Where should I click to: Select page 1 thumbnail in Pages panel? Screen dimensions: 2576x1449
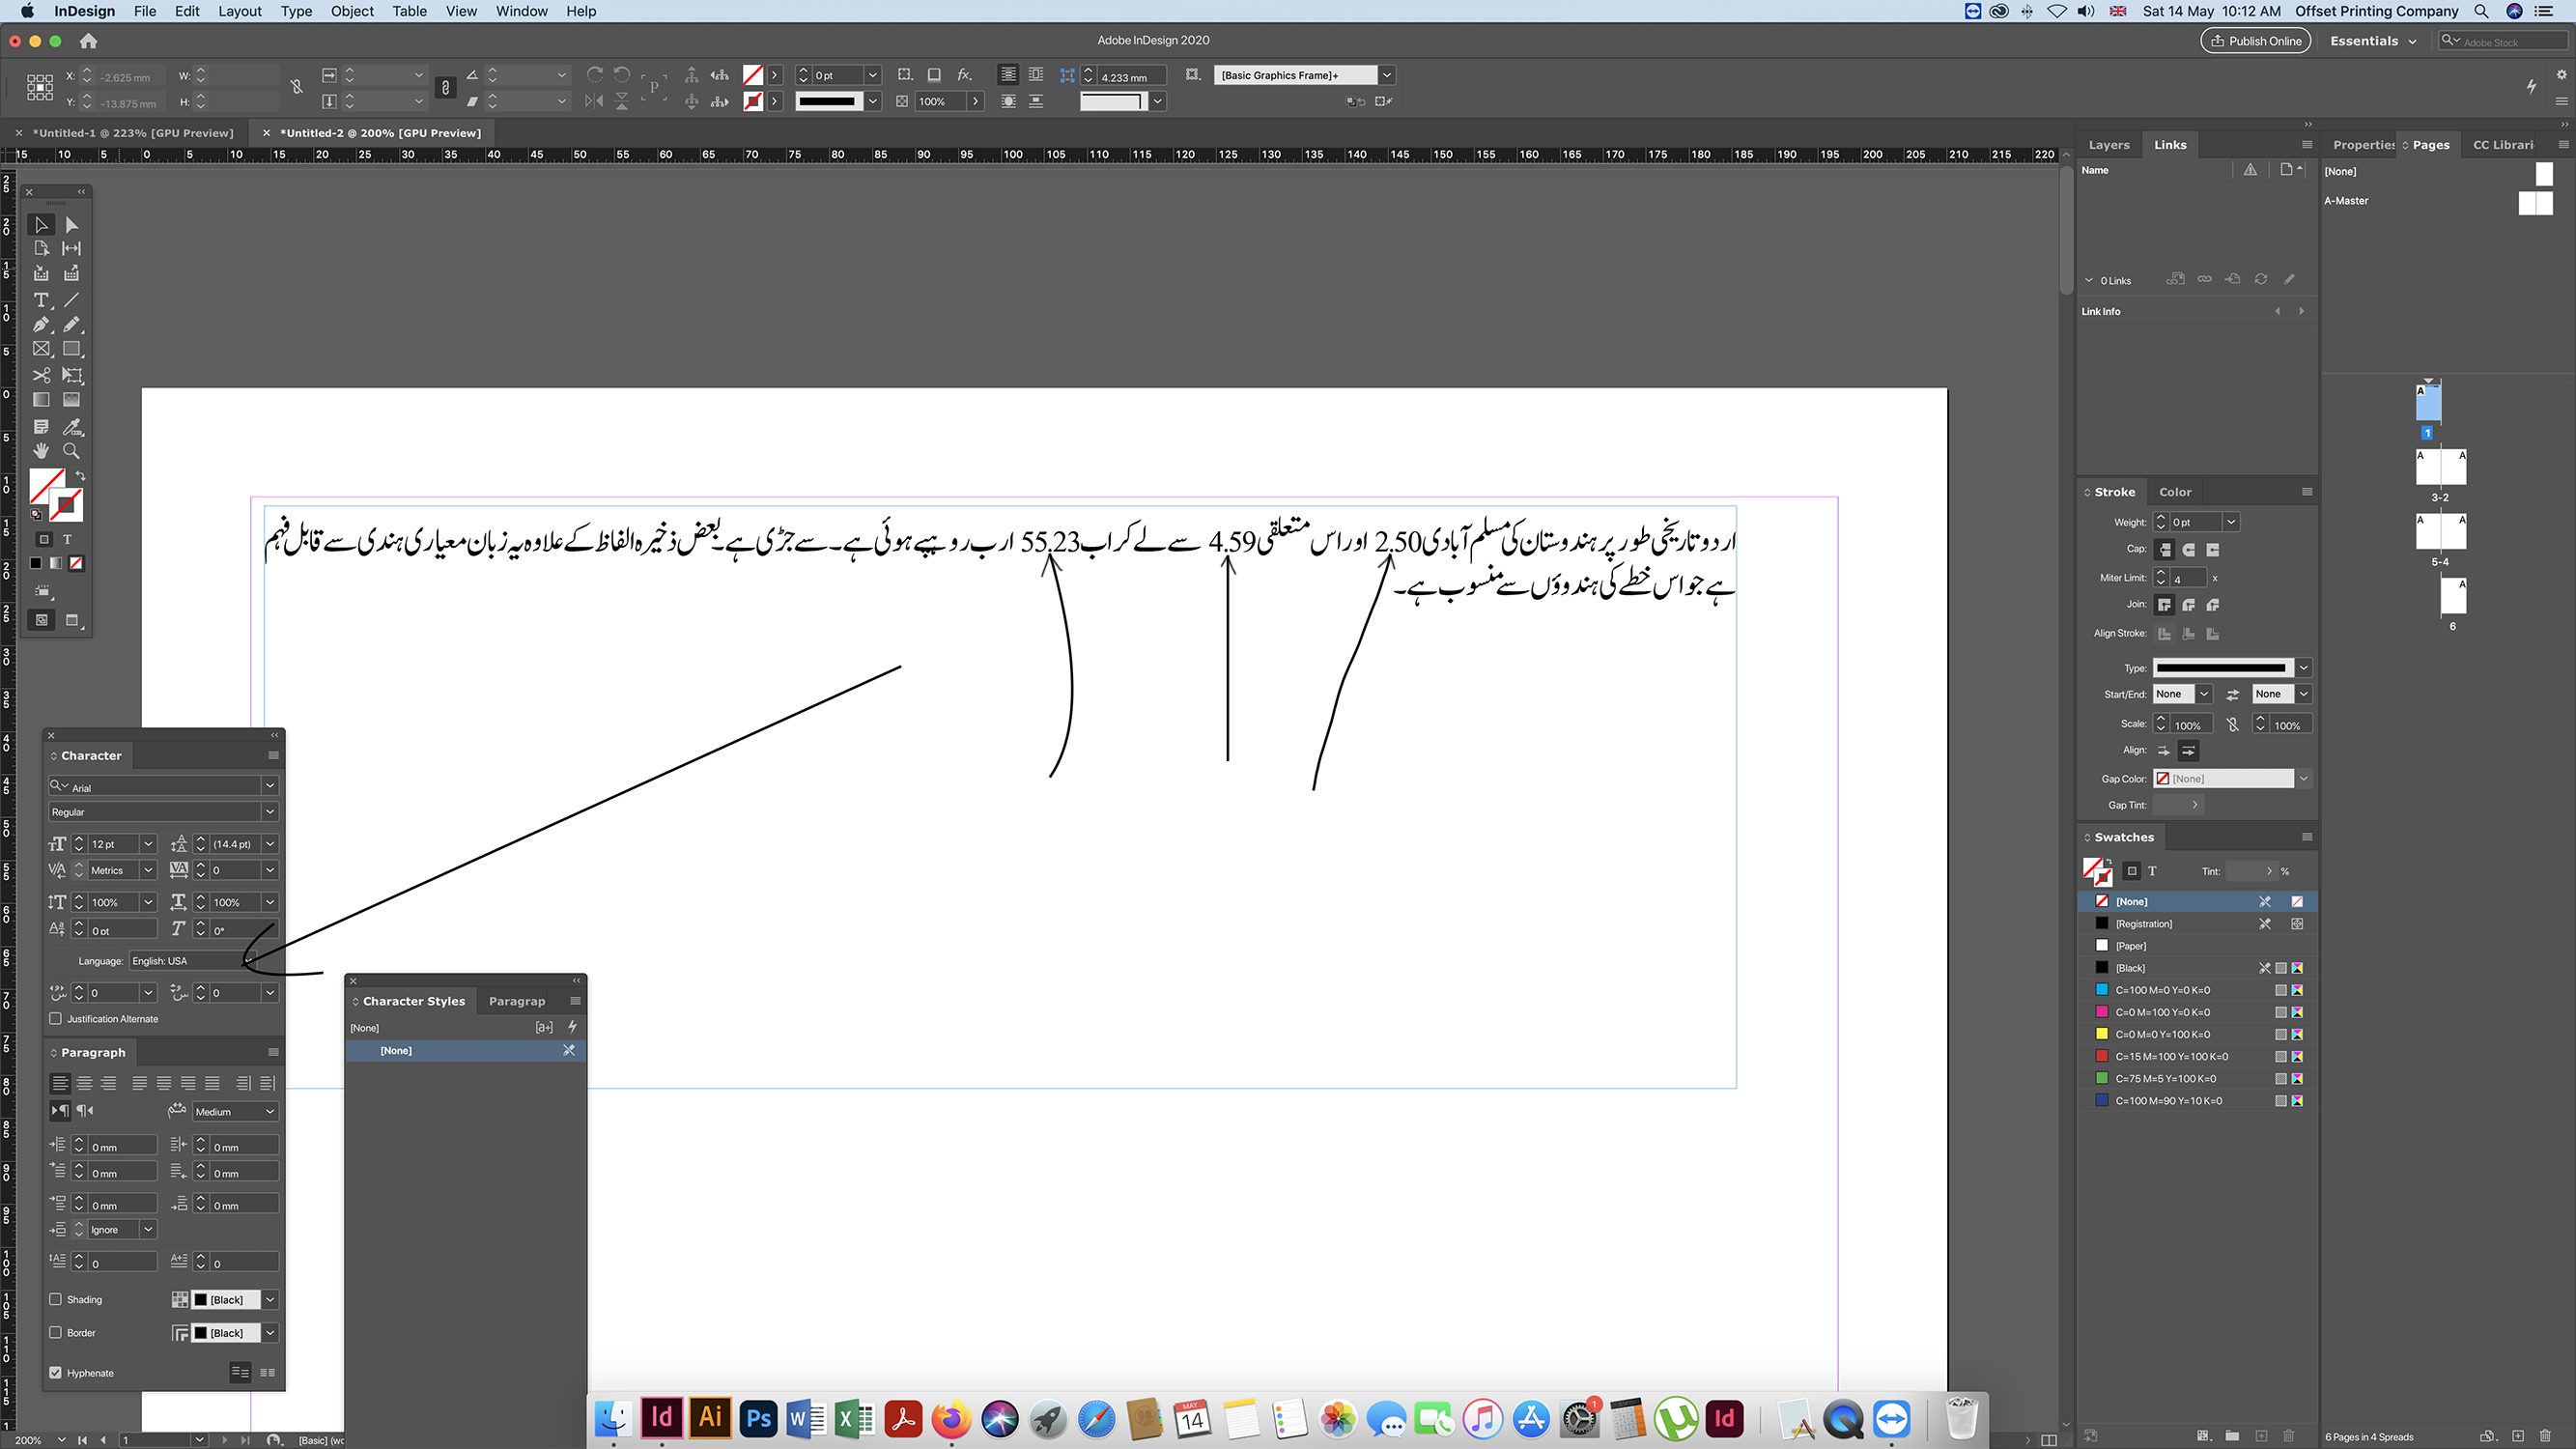tap(2427, 403)
